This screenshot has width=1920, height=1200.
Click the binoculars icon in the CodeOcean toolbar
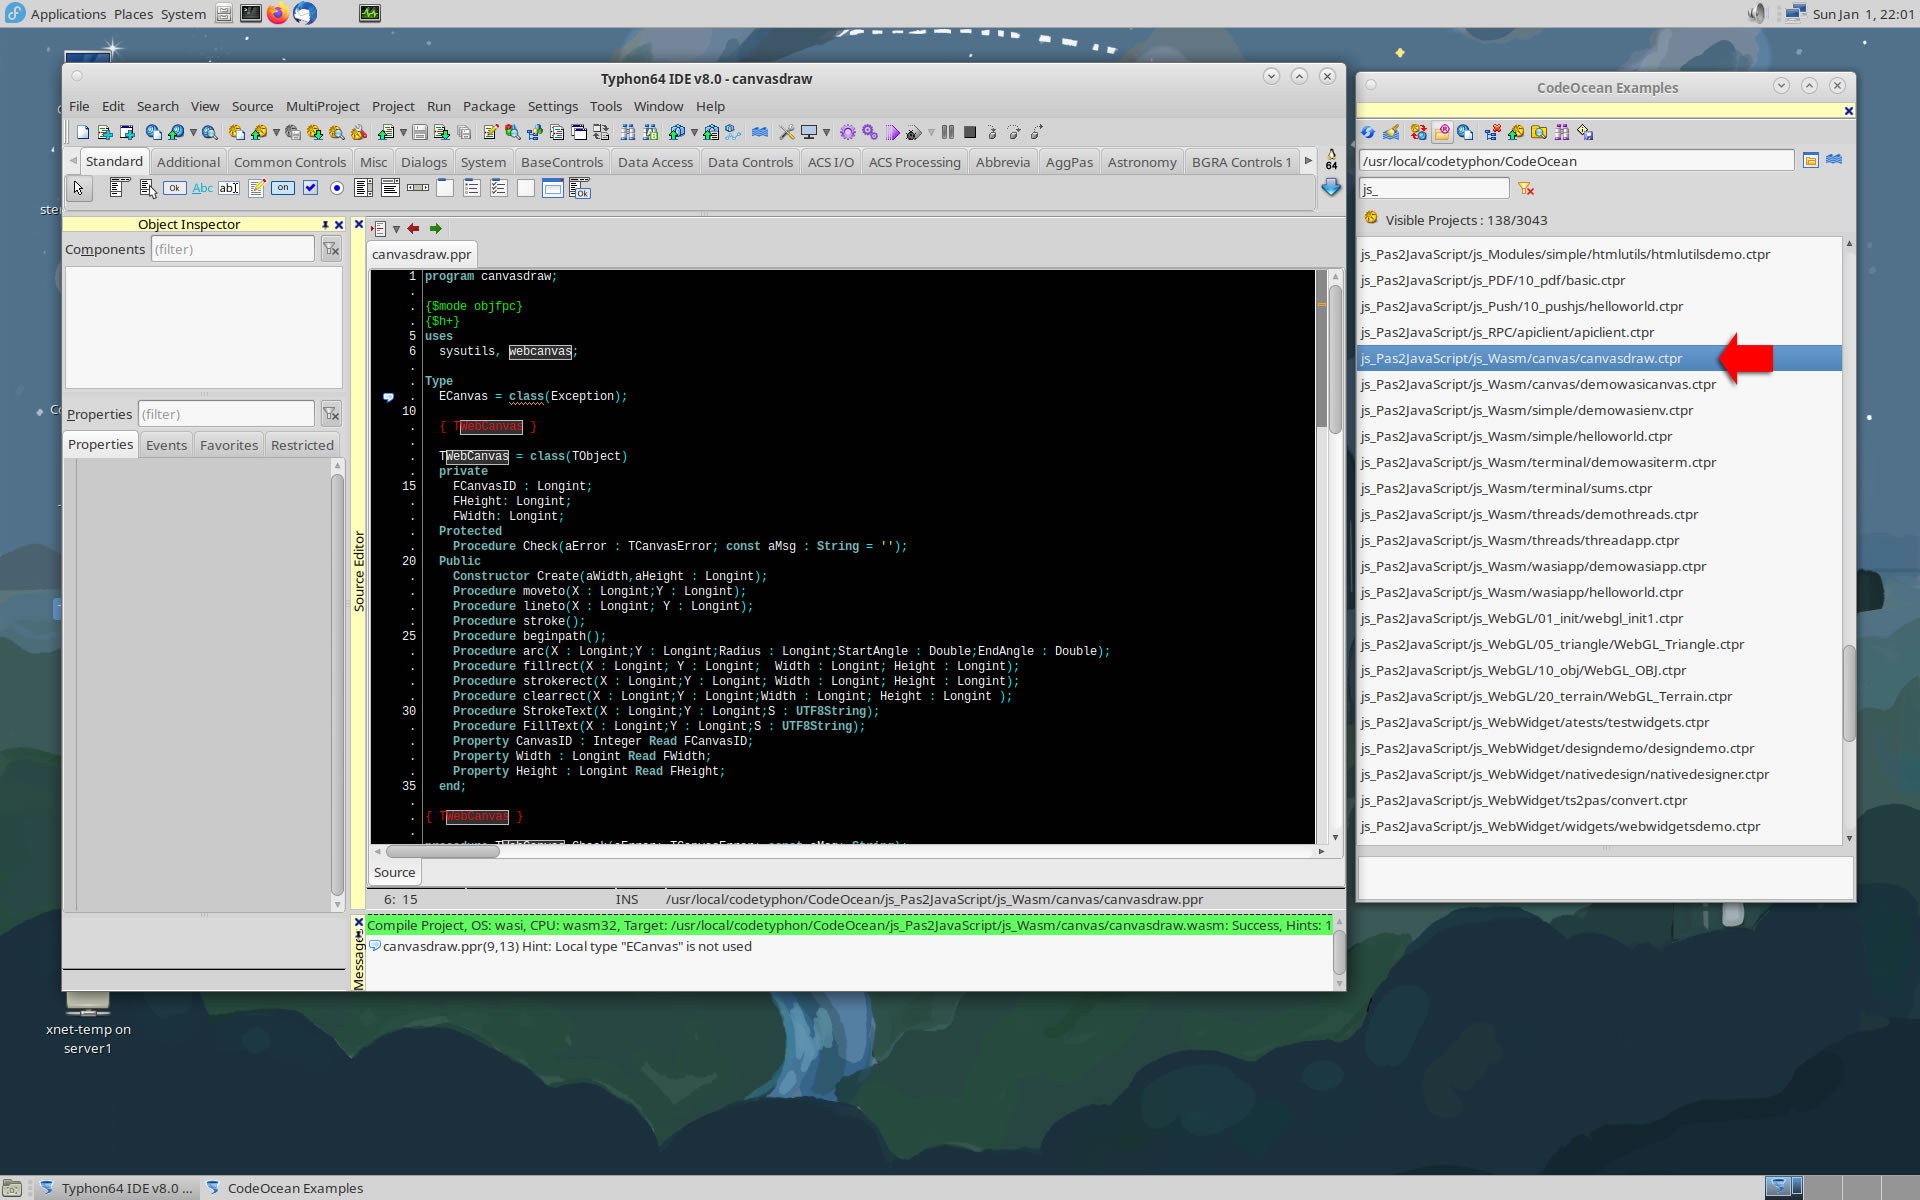[1562, 132]
